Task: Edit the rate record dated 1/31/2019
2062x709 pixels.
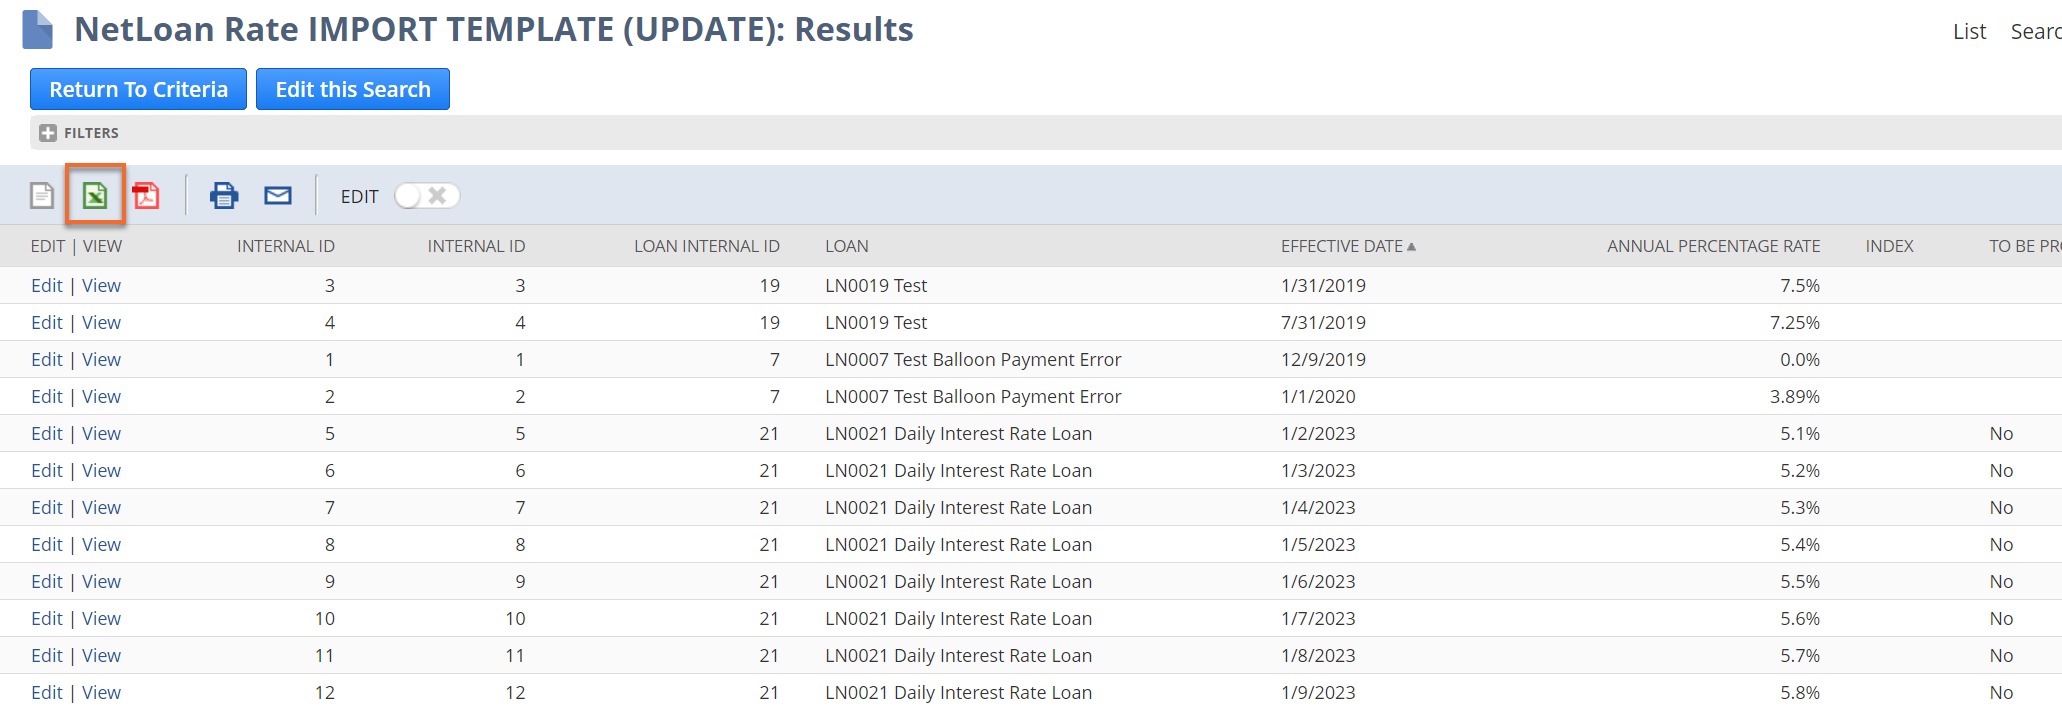Action: point(46,286)
